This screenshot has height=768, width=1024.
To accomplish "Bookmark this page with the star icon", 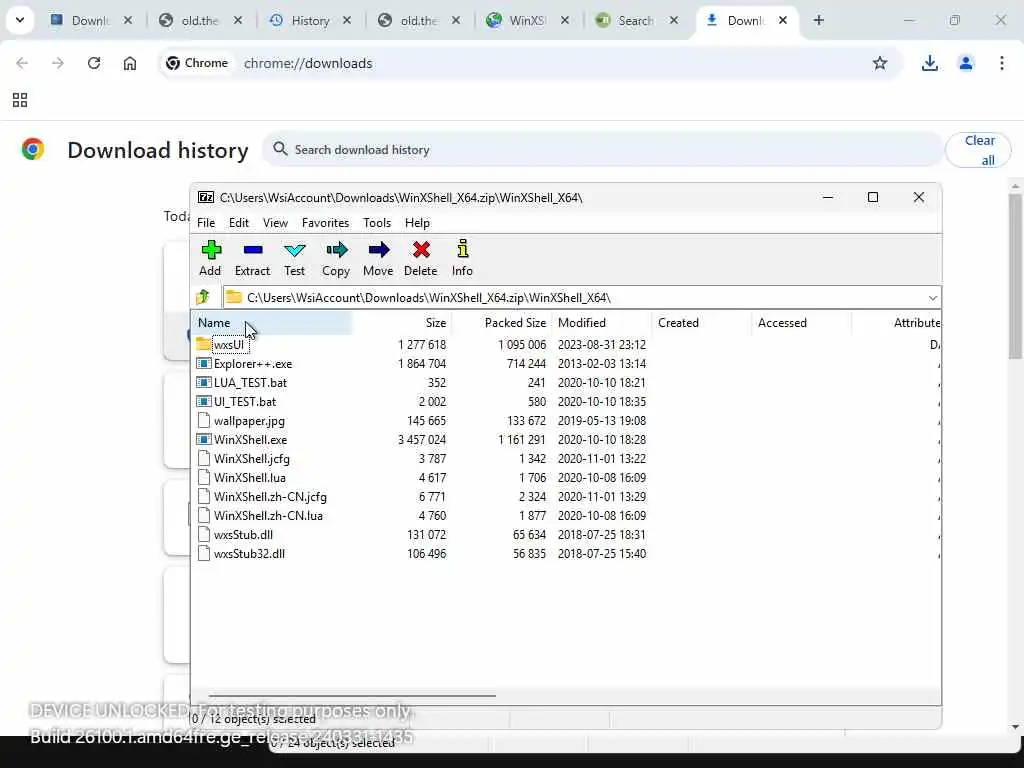I will (880, 63).
